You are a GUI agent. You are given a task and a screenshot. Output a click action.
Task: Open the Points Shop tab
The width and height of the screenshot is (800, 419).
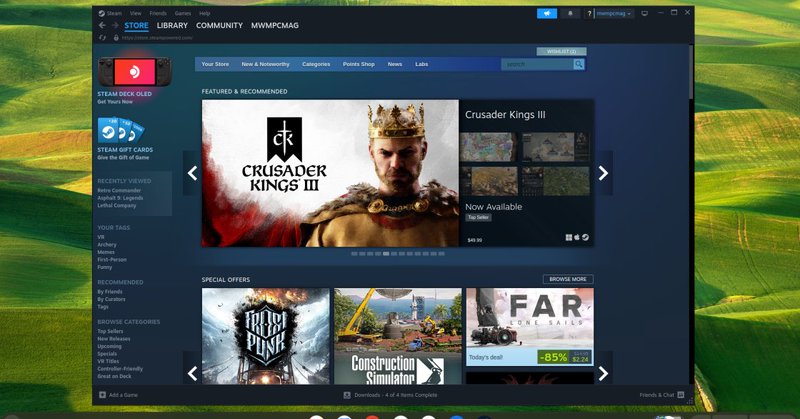[x=359, y=64]
